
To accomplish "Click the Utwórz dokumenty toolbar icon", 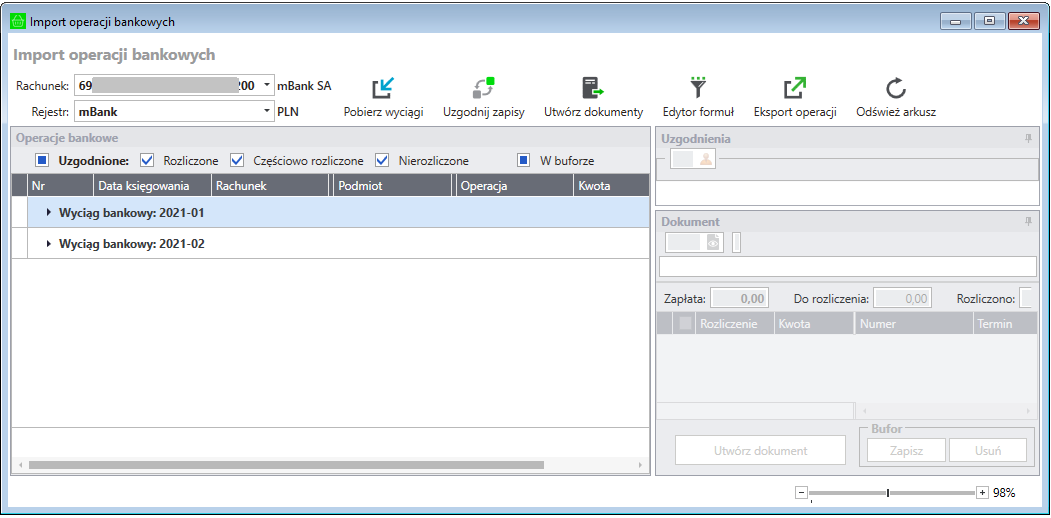I will [x=593, y=89].
